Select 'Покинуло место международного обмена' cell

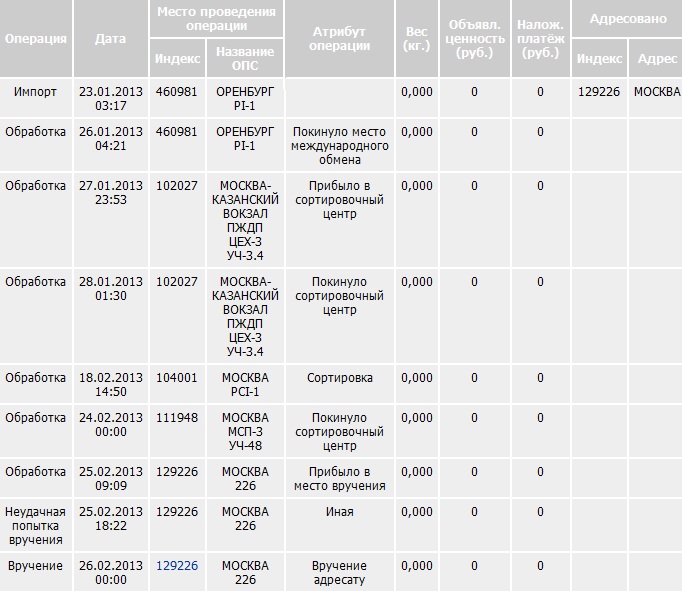pos(339,145)
